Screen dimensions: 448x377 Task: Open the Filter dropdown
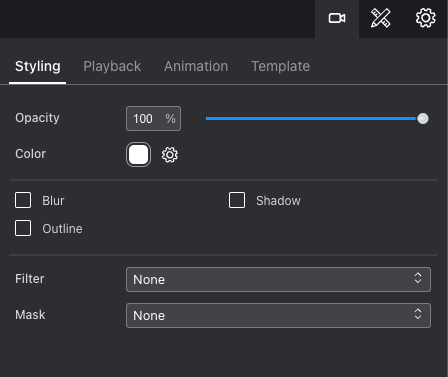(x=278, y=279)
